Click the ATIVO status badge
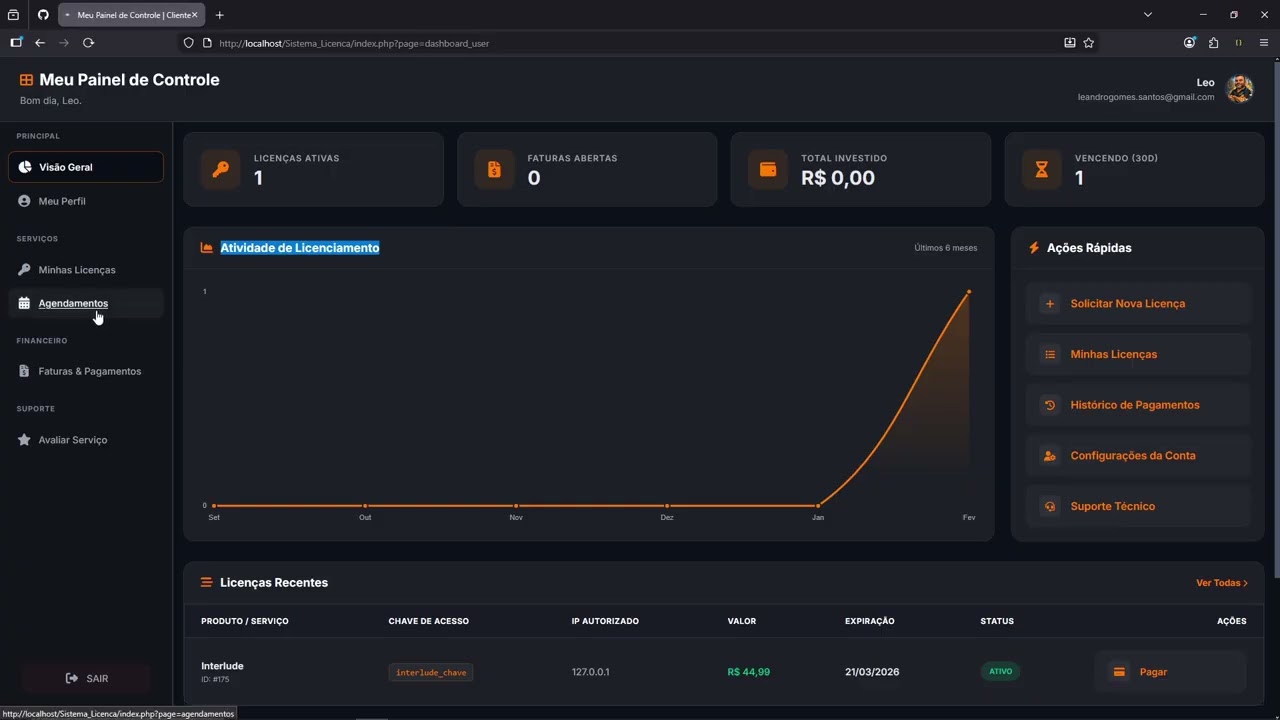1280x720 pixels. click(x=1000, y=672)
